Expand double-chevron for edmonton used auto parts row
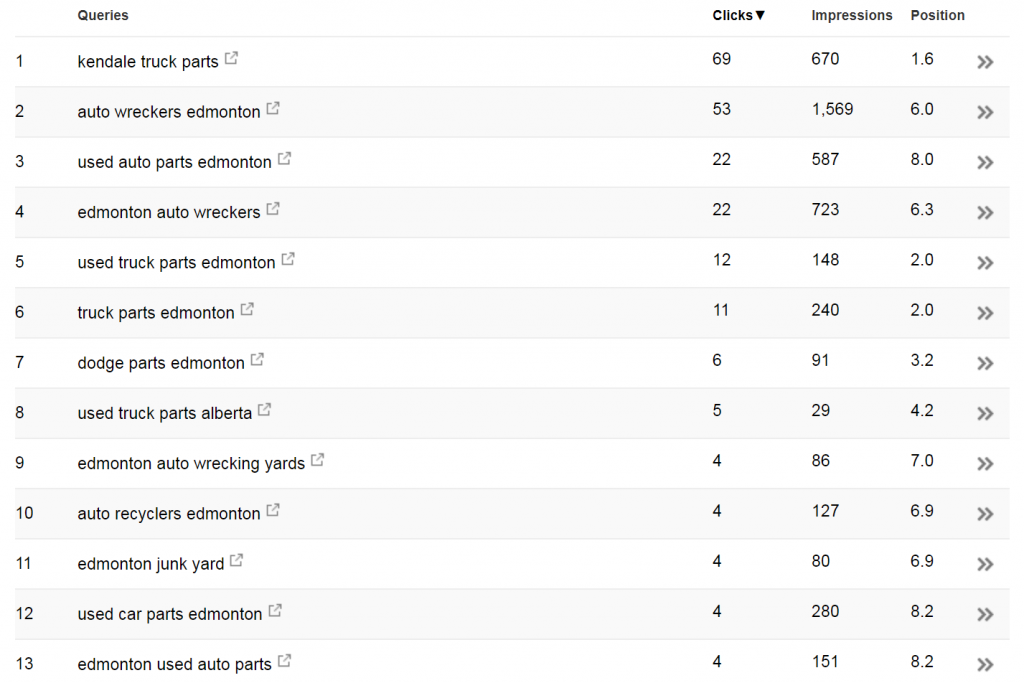Viewport: 1024px width, 683px height. pos(985,665)
